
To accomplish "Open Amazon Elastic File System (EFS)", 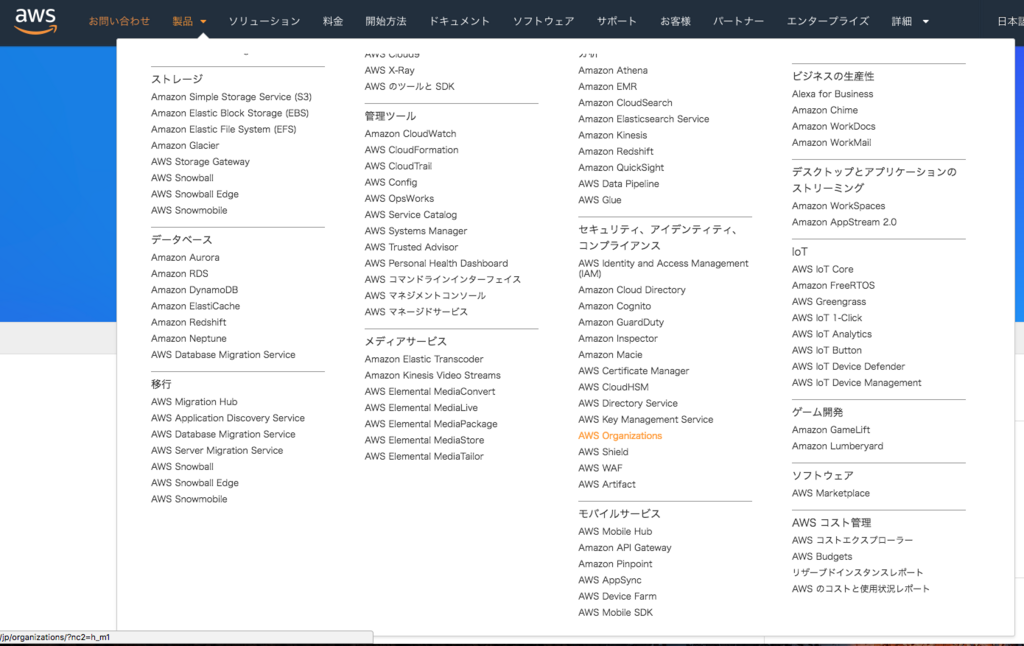I will click(x=223, y=129).
